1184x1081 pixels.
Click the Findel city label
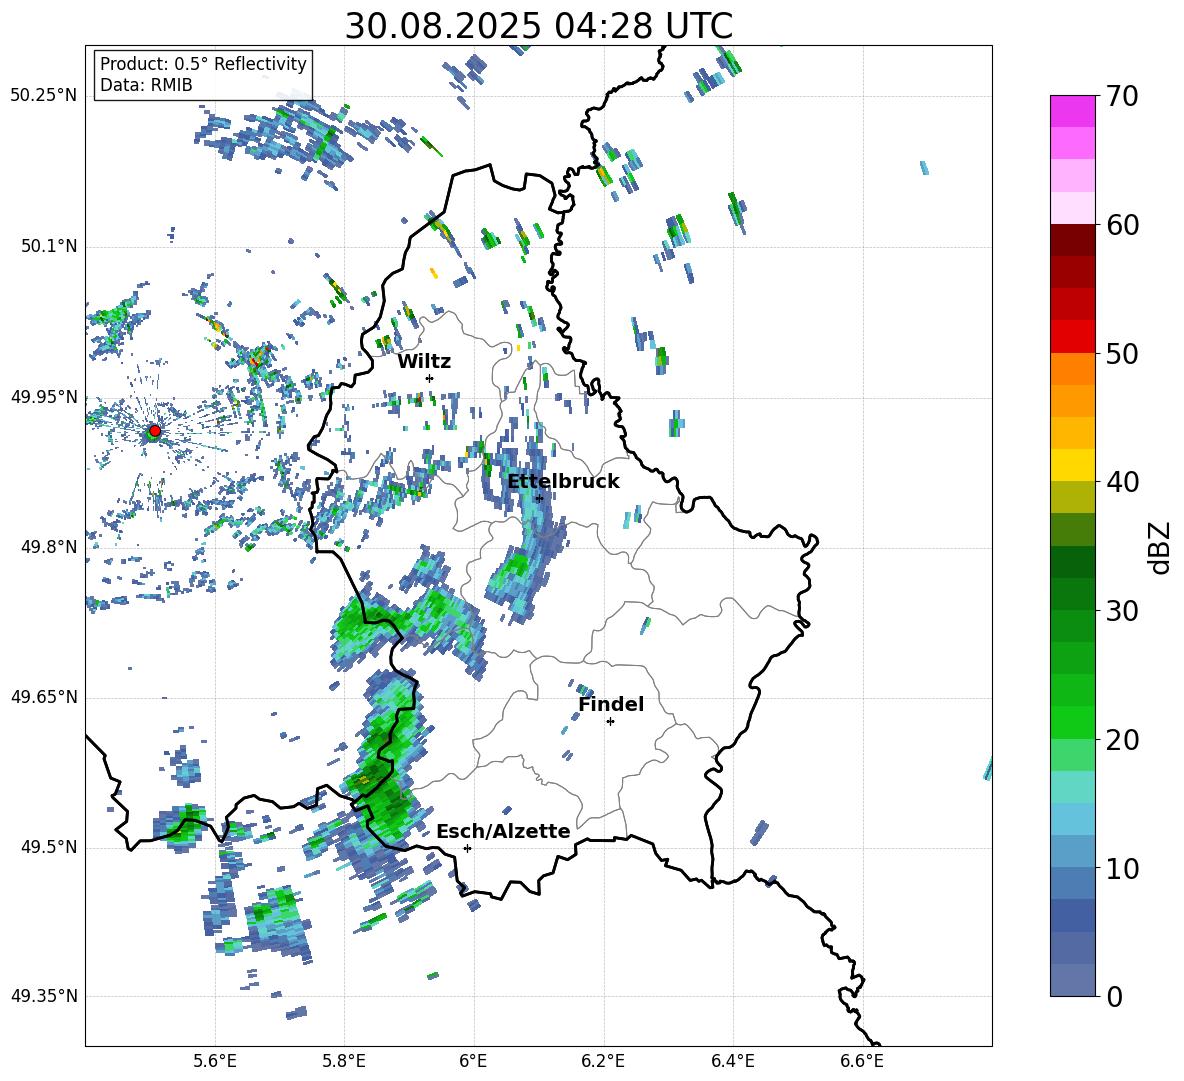(x=611, y=704)
